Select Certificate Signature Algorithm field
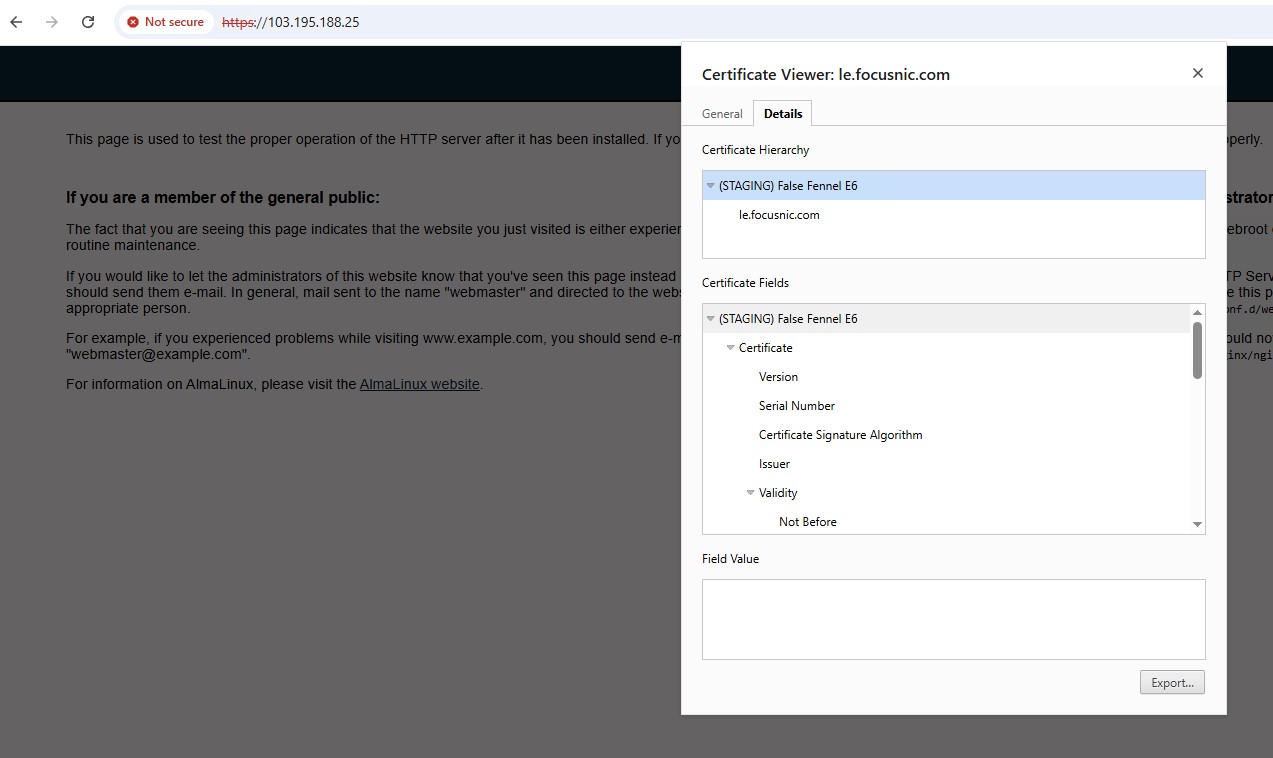 click(x=840, y=435)
